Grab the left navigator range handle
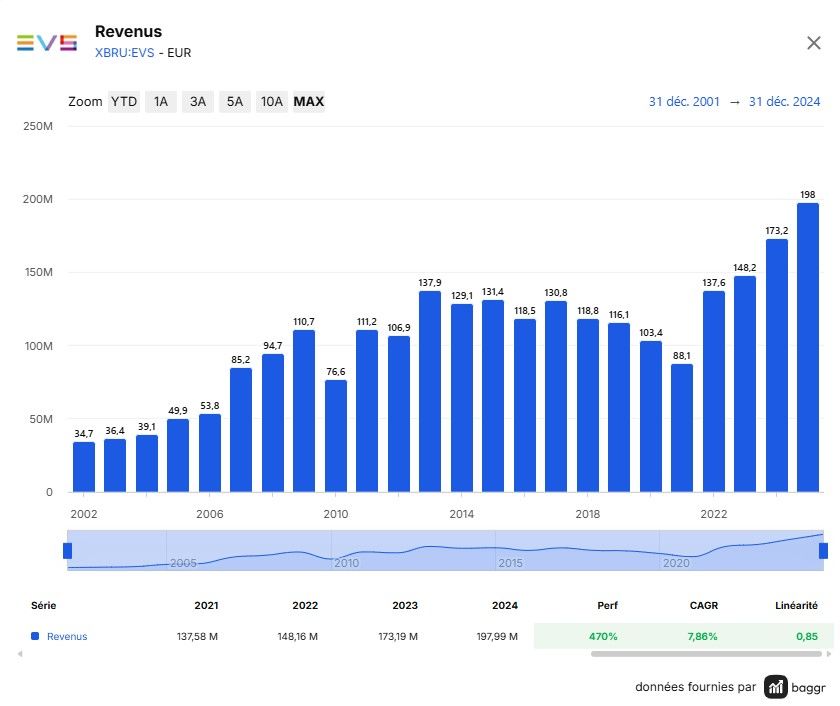 [x=68, y=551]
